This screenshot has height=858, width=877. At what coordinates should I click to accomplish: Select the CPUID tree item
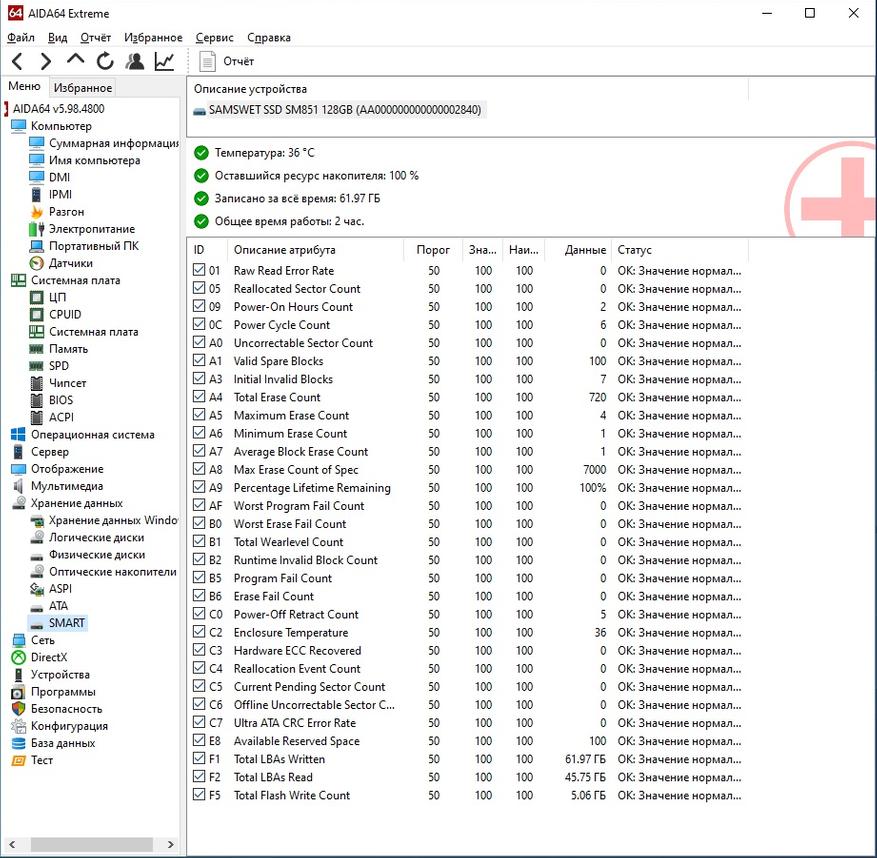(65, 314)
